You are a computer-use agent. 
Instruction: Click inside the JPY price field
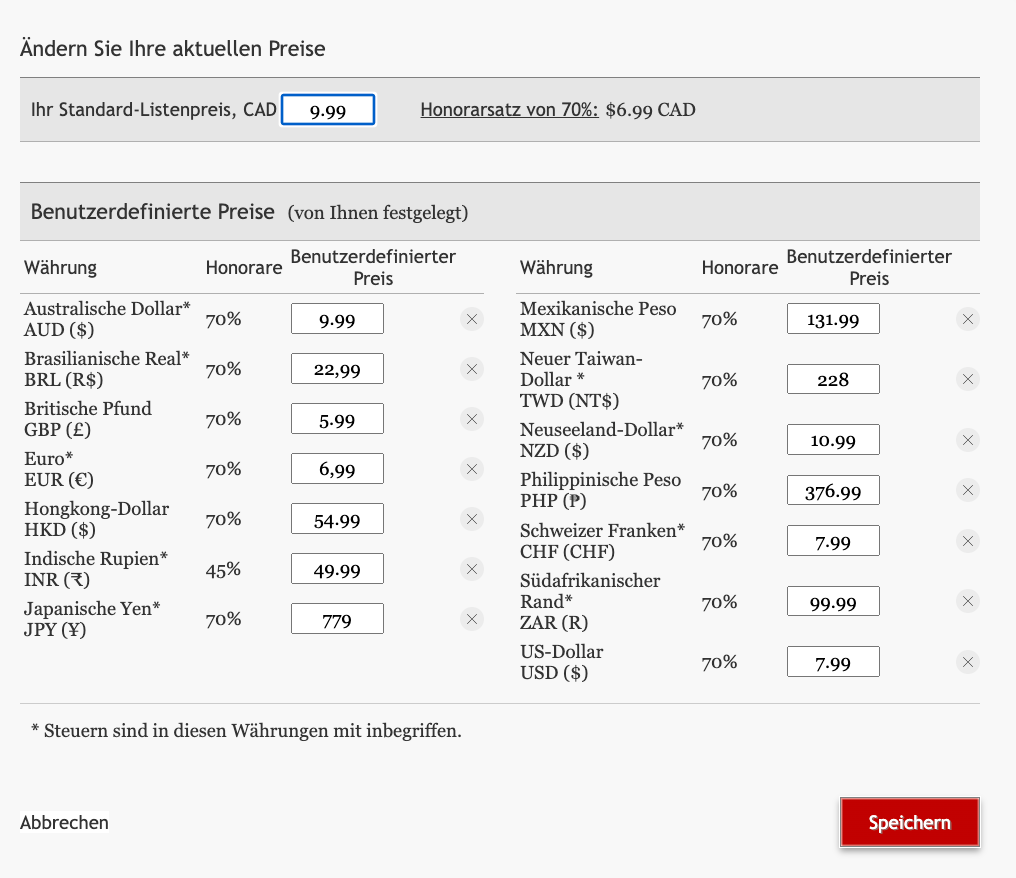click(x=337, y=618)
